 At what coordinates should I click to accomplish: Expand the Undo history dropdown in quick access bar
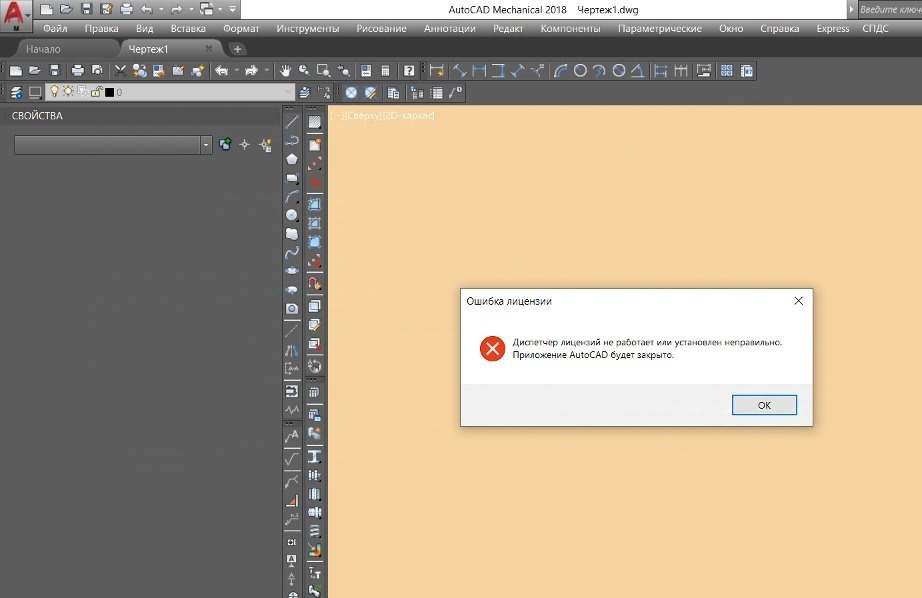point(161,9)
